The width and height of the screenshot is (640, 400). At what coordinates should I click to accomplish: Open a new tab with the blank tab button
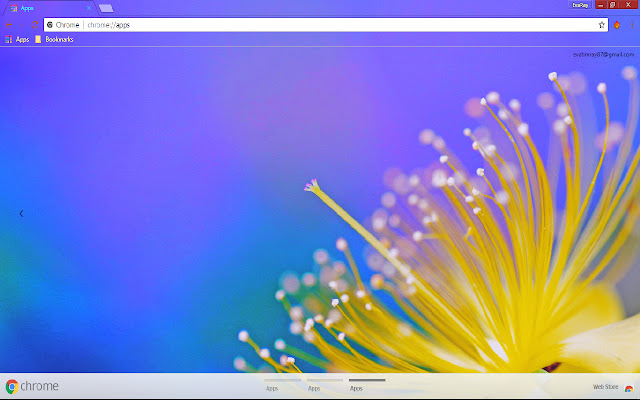106,8
